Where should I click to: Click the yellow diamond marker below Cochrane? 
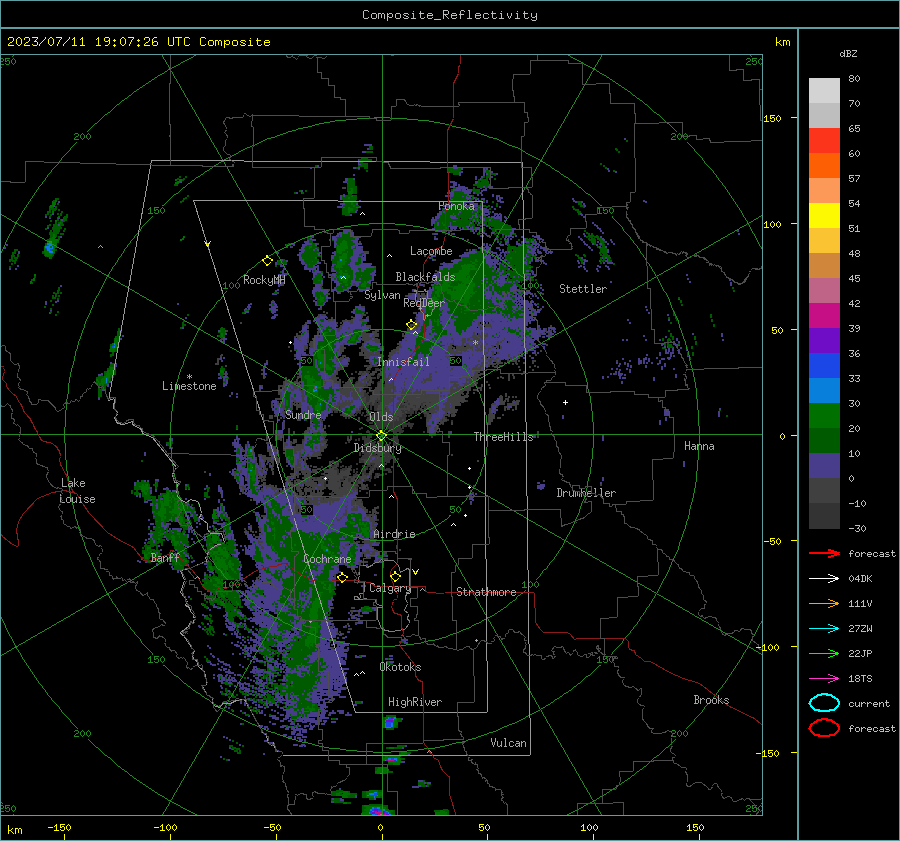click(342, 577)
